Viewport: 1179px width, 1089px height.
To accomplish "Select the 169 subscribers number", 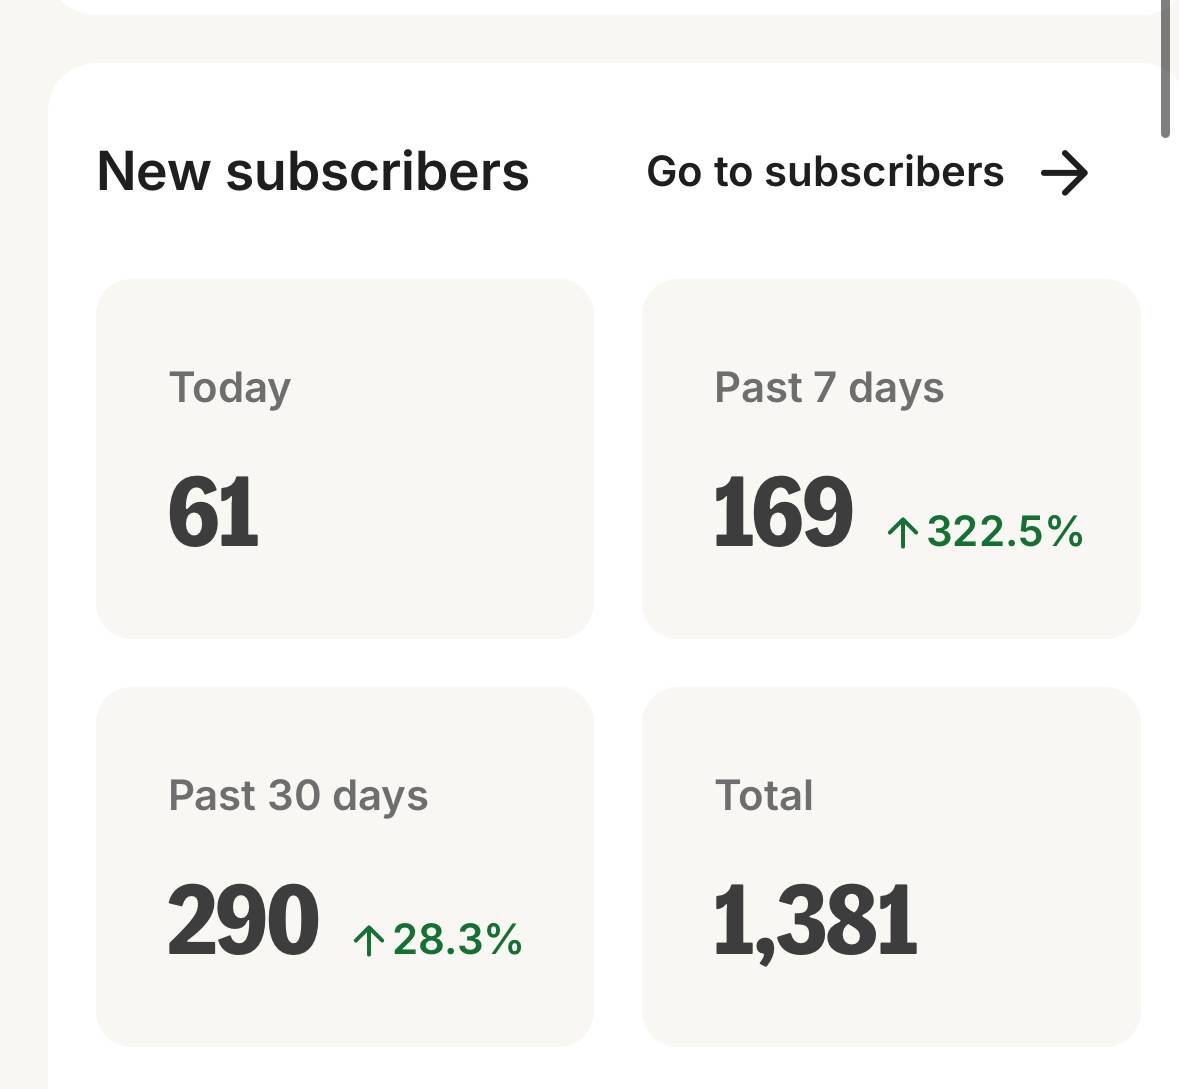I will coord(783,512).
